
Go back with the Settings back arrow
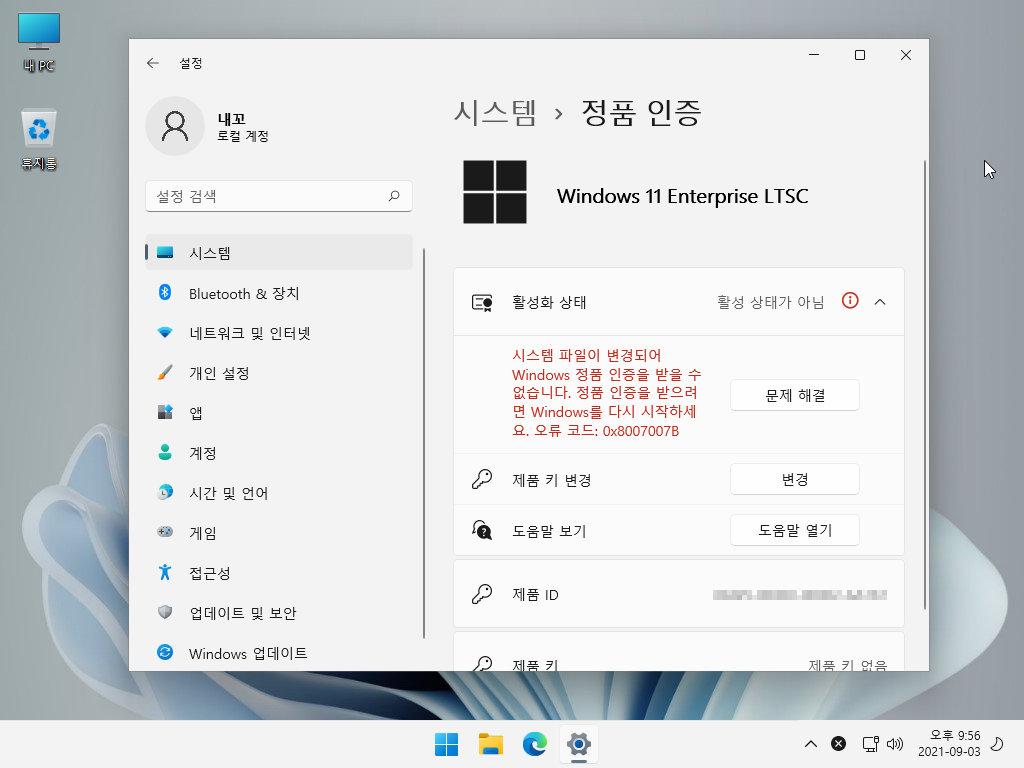pos(153,63)
